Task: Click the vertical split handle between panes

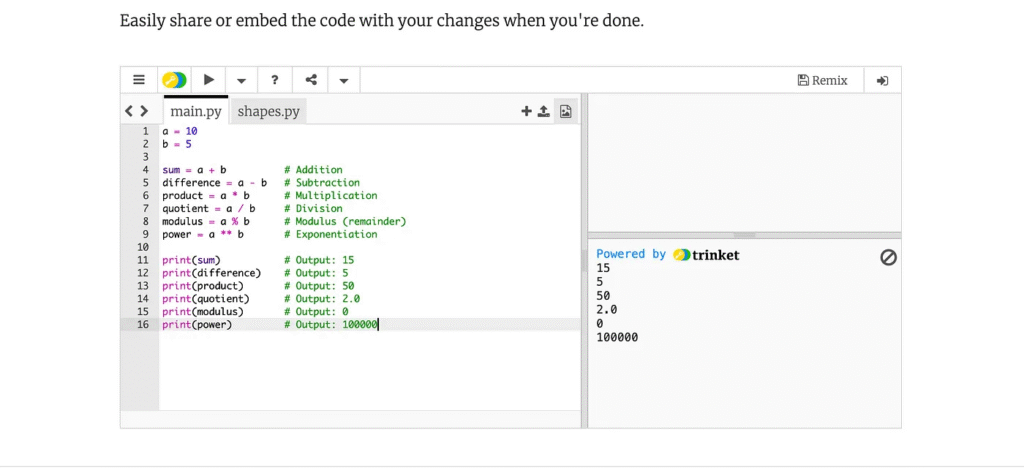Action: pyautogui.click(x=584, y=261)
